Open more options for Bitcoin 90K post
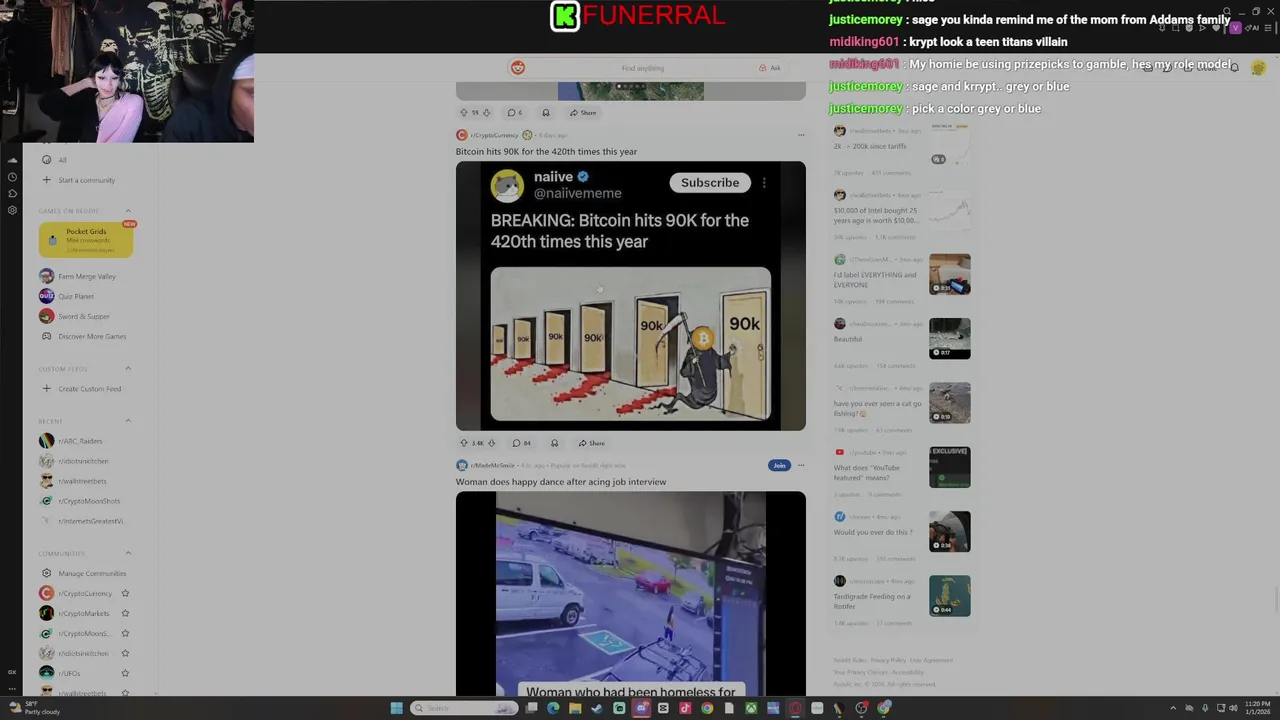 tap(800, 135)
